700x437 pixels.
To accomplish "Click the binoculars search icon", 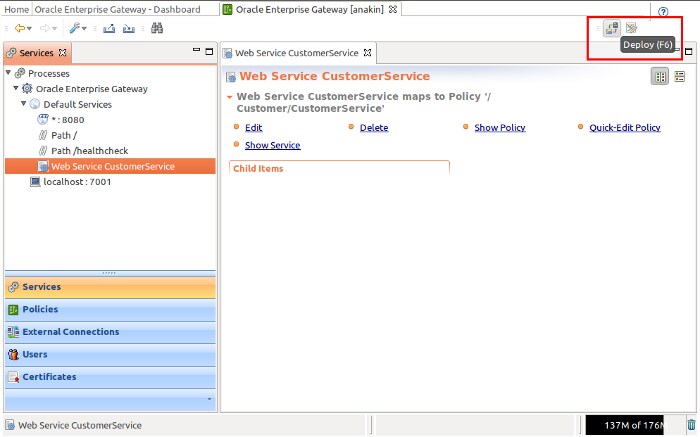I will pos(157,28).
